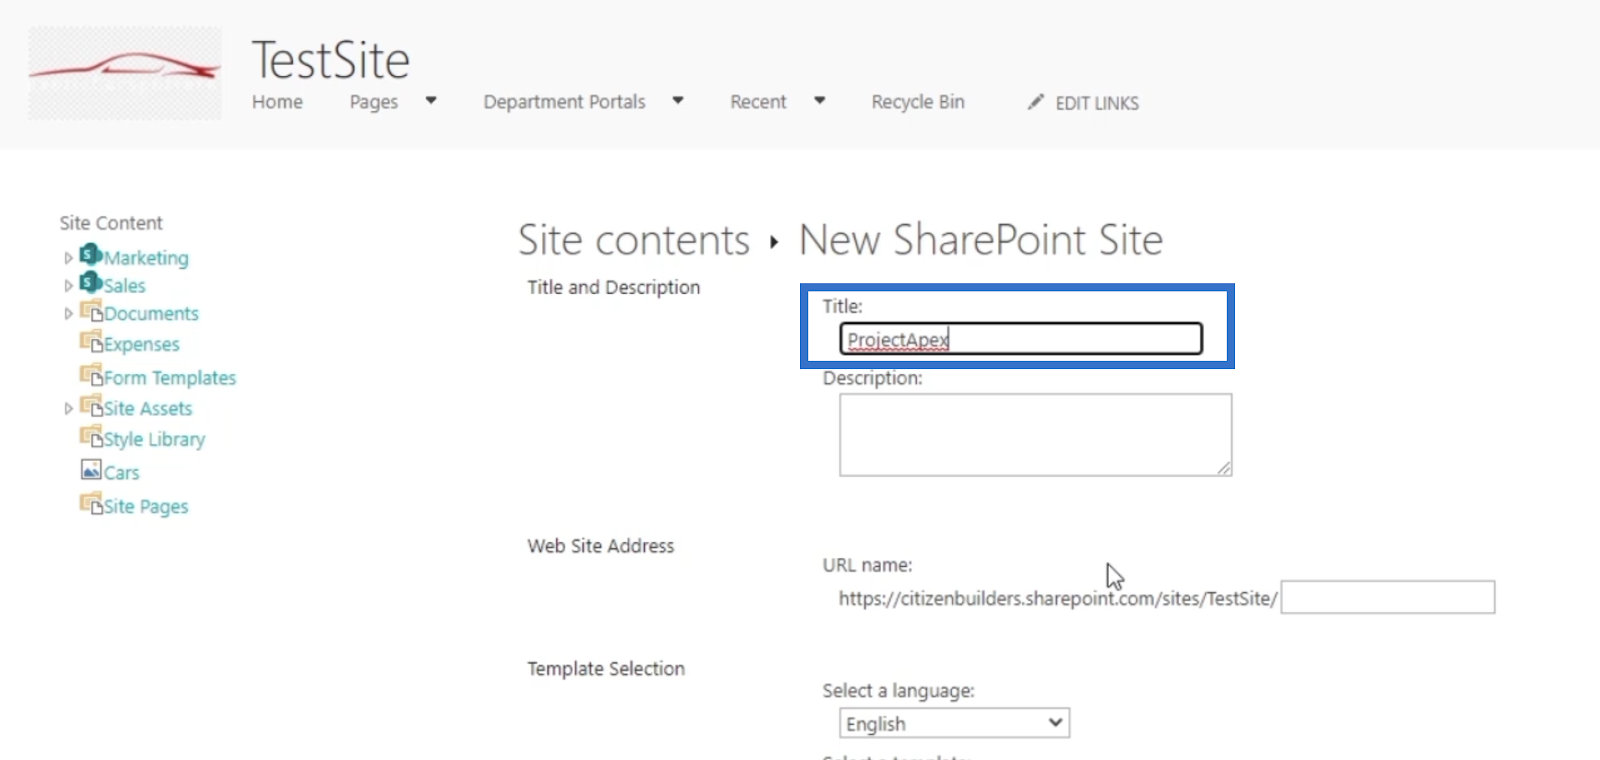Screen dimensions: 1600x760
Task: Click inside the URL name field
Action: (x=1388, y=597)
